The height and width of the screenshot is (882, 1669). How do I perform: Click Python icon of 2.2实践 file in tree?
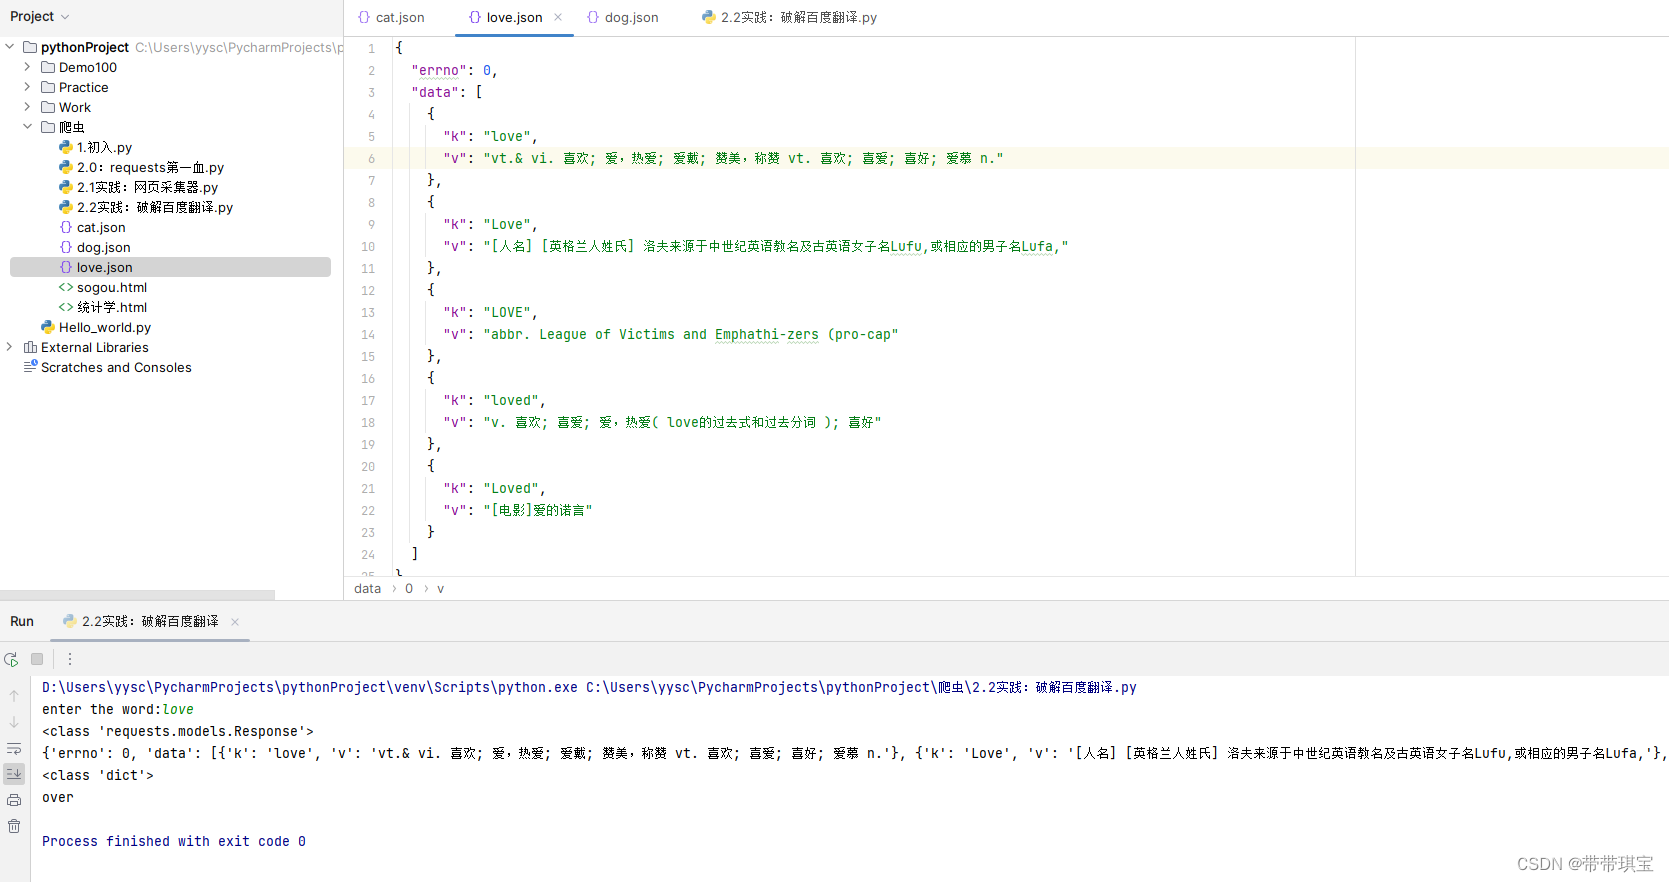(x=66, y=207)
